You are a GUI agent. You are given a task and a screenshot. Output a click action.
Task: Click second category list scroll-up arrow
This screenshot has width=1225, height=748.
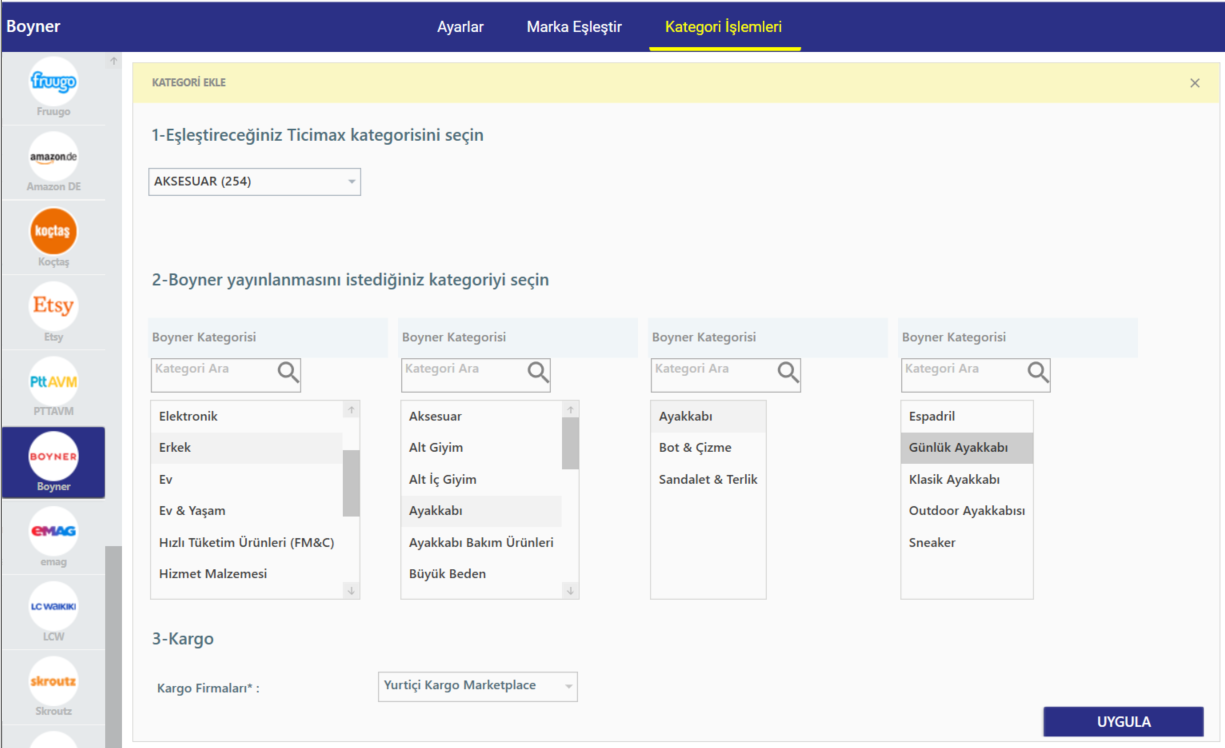point(571,410)
